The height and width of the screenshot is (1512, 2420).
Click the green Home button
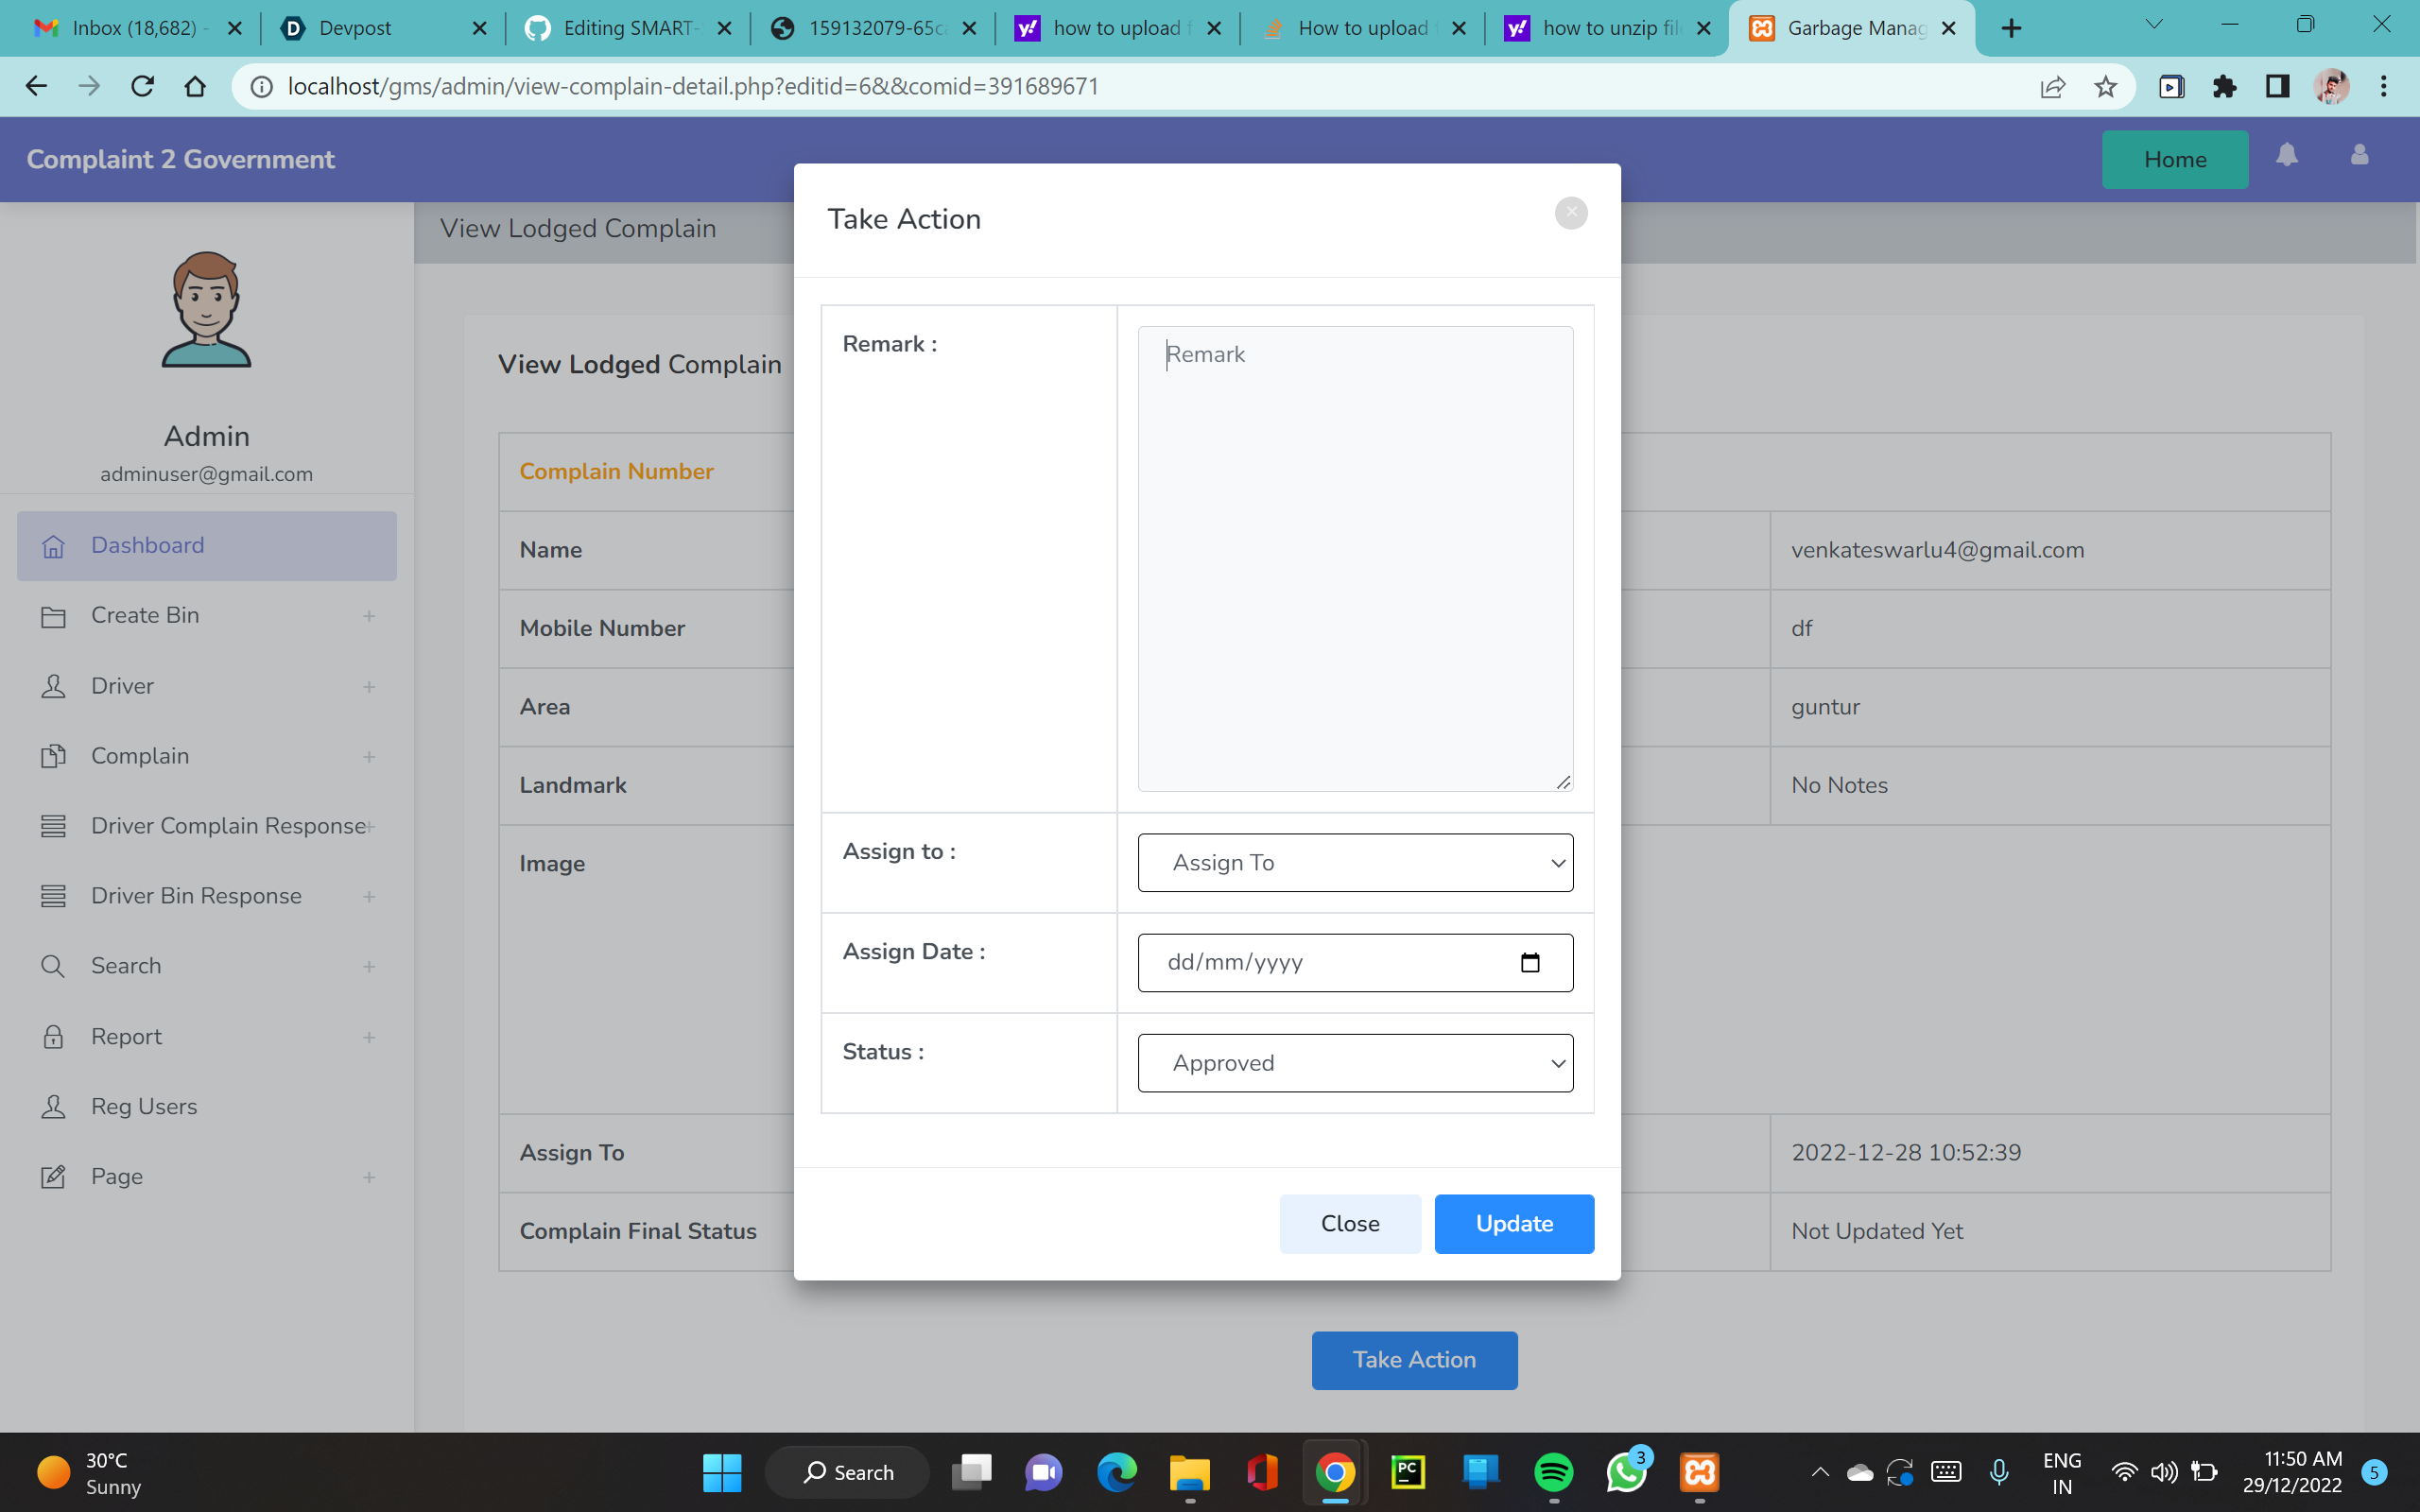pos(2174,160)
